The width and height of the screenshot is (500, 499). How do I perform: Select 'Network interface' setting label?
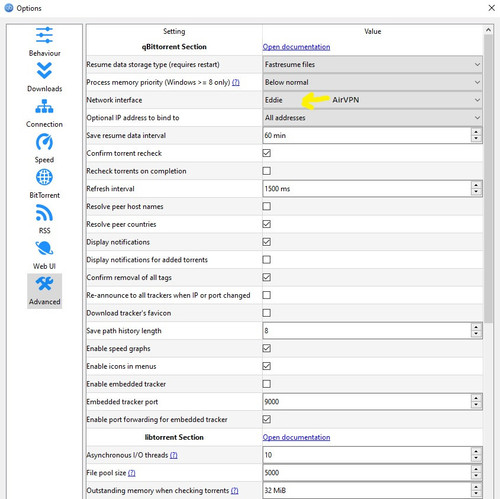coord(114,100)
